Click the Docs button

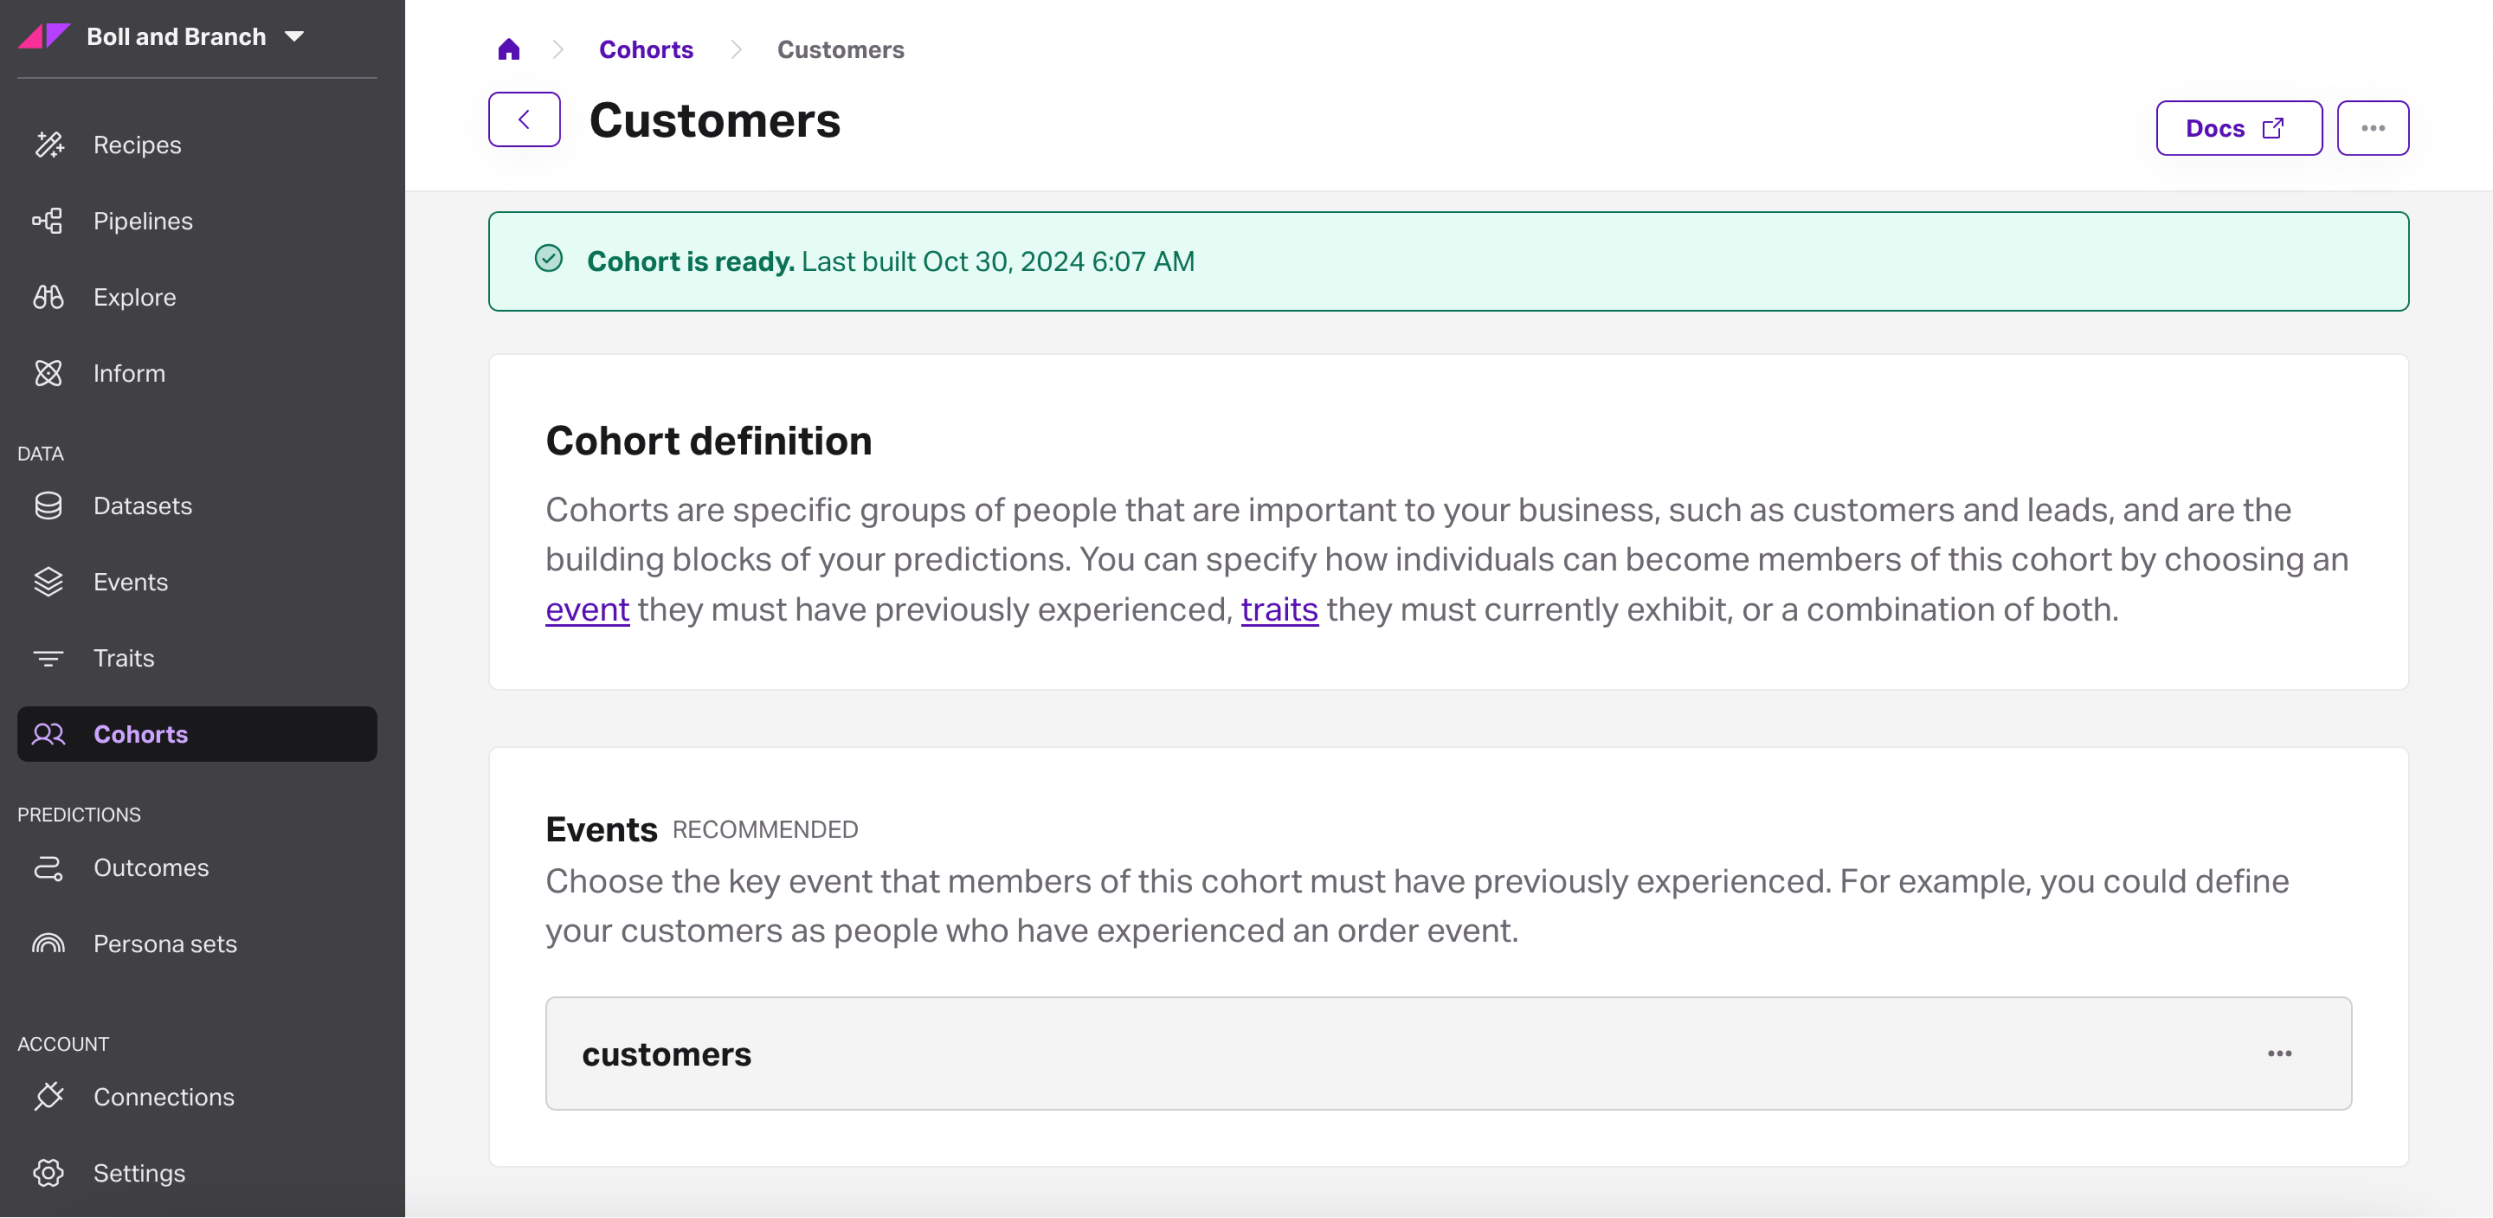(x=2238, y=128)
